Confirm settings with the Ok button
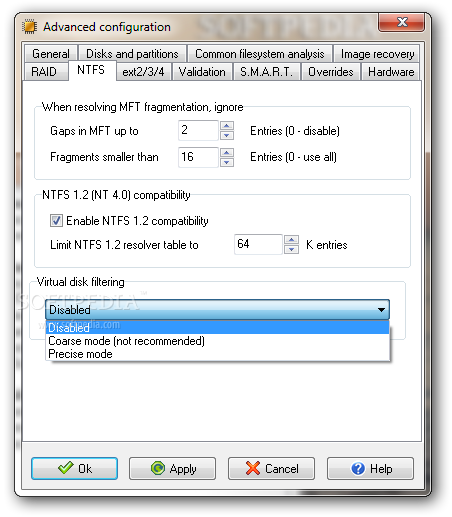 pyautogui.click(x=75, y=468)
